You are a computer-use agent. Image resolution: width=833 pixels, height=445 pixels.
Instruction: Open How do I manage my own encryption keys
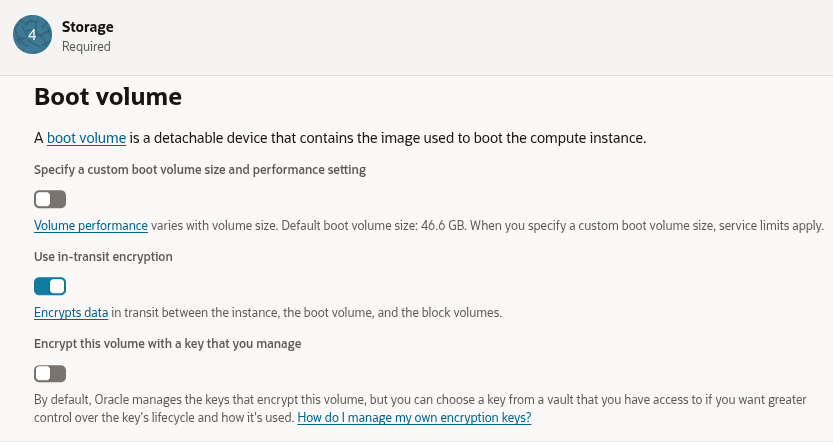click(414, 418)
